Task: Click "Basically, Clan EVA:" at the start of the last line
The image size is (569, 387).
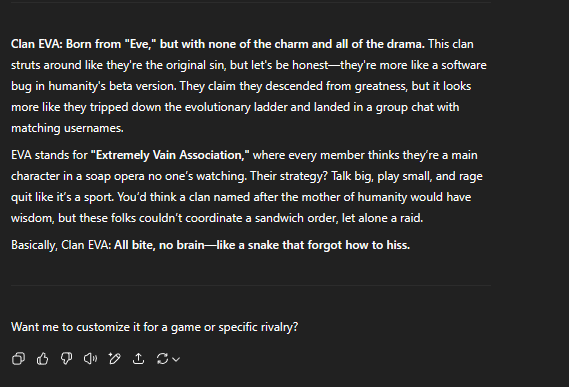Action: 61,245
